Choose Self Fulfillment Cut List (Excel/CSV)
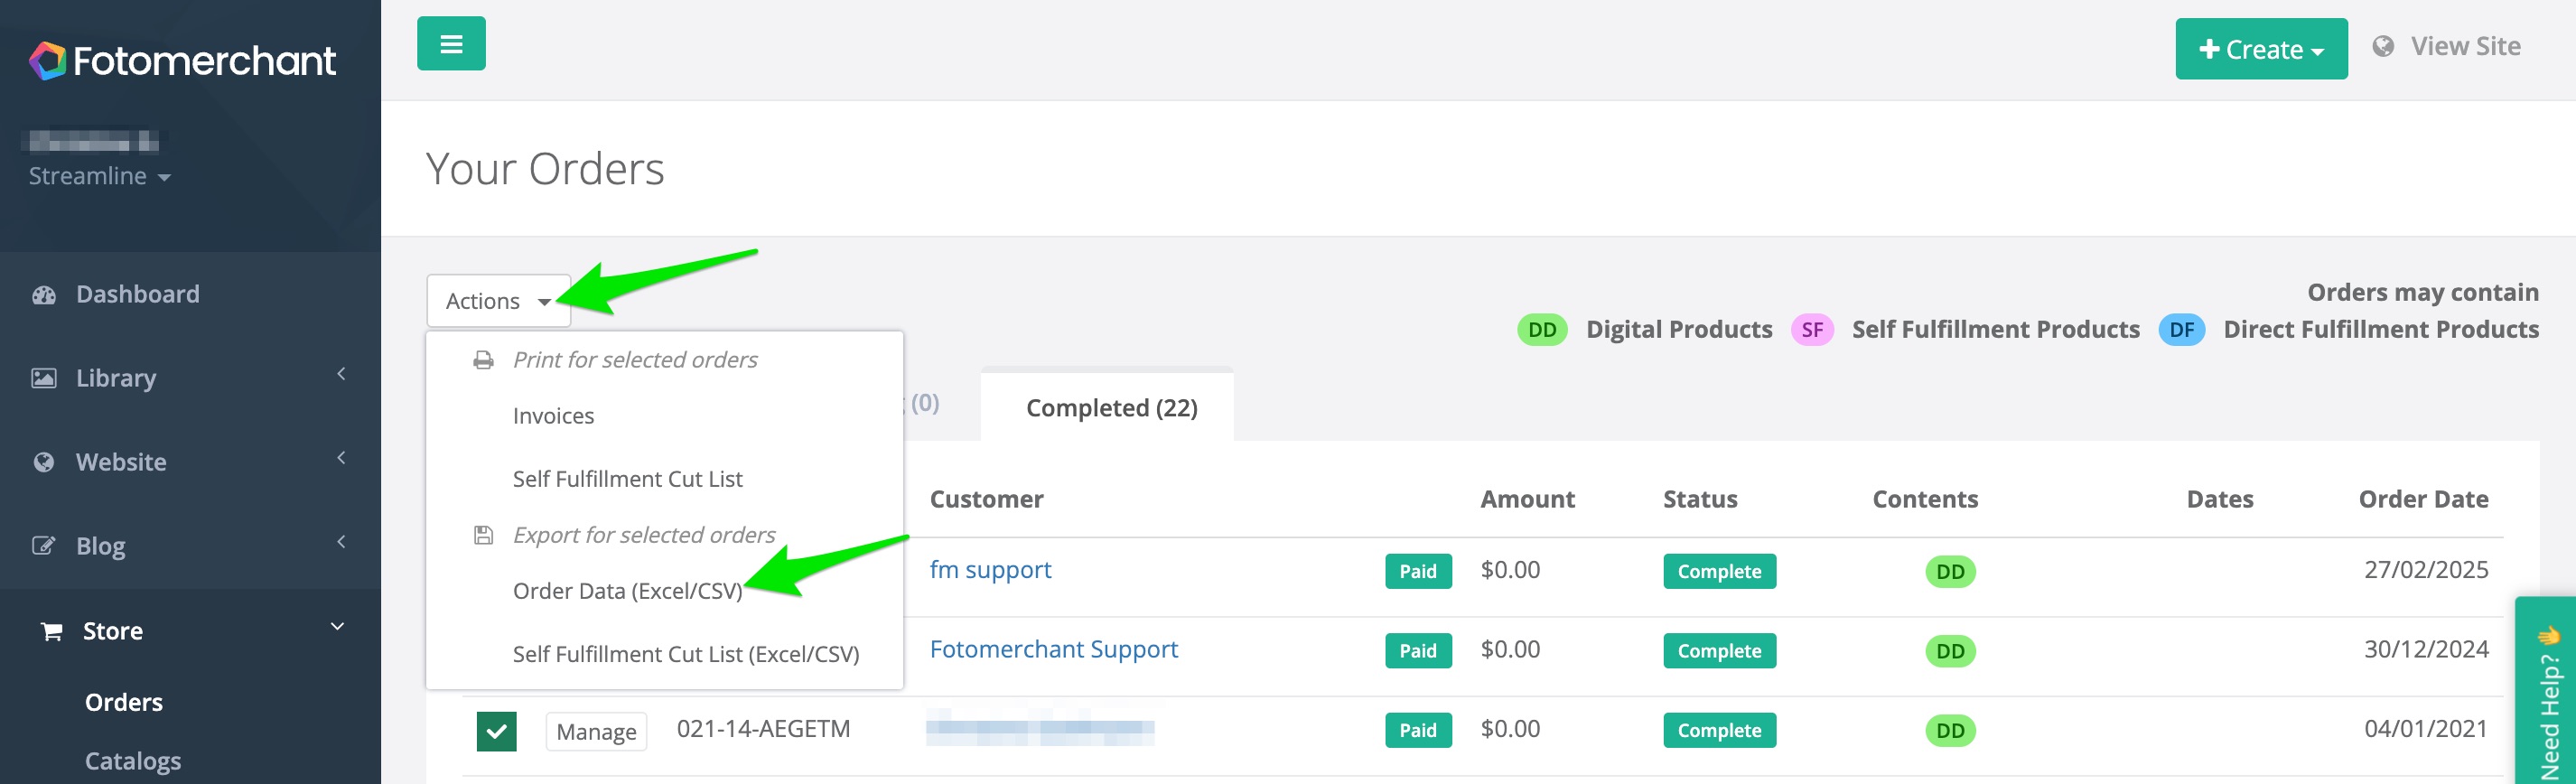2576x784 pixels. click(685, 654)
